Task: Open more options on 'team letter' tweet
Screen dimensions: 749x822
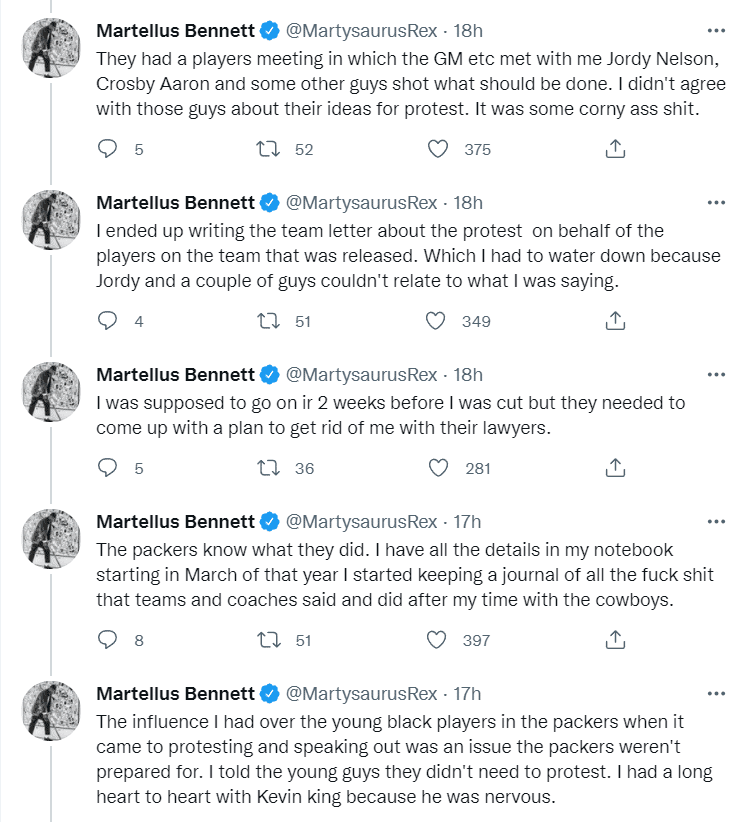Action: click(716, 202)
